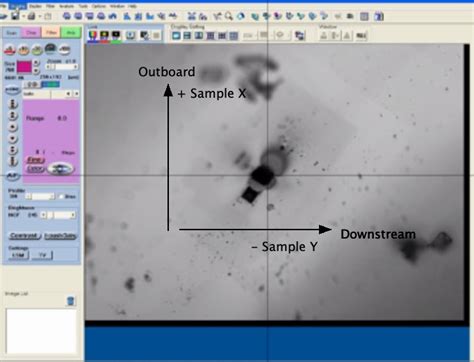Click the trash can icon above the image list
This screenshot has height=362, width=474.
coord(71,301)
